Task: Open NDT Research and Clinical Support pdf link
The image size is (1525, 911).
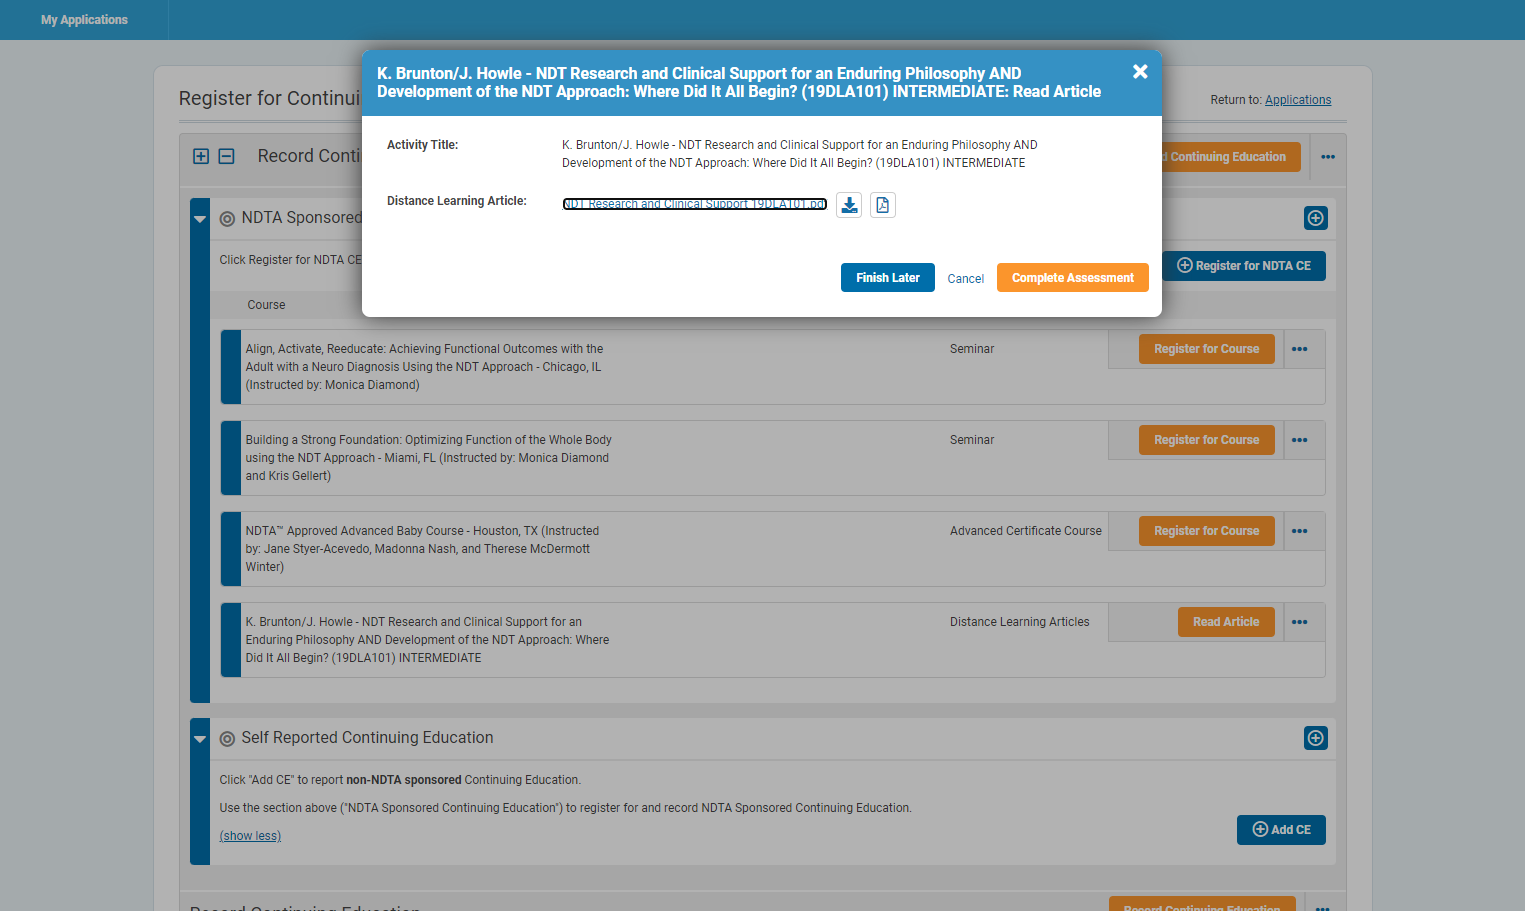Action: (x=695, y=204)
